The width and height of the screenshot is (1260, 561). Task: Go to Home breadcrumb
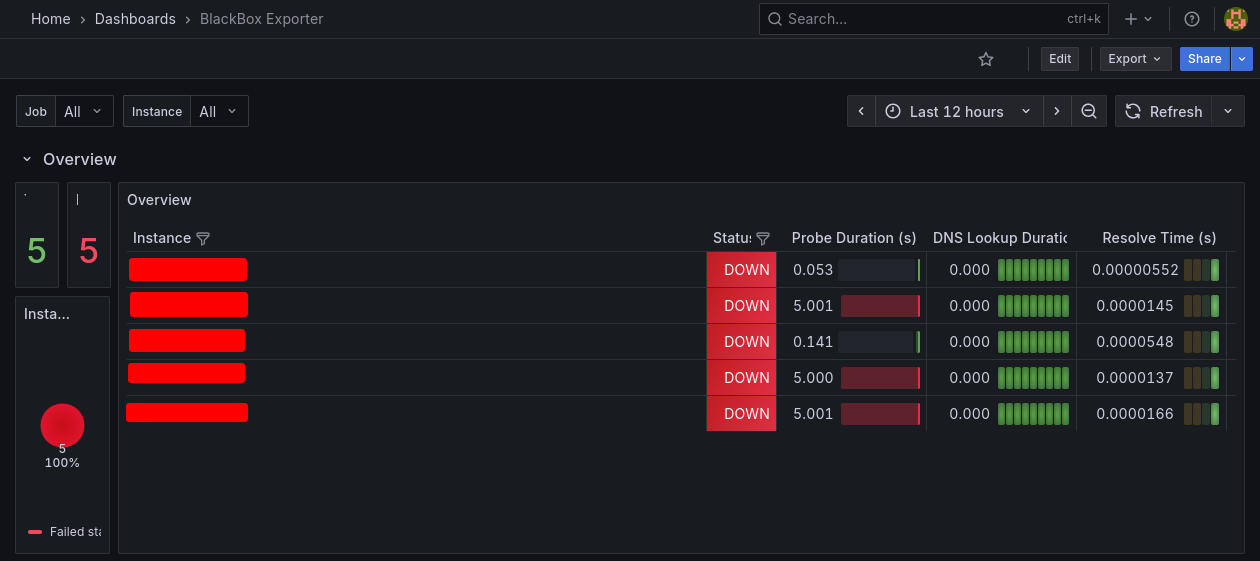[x=50, y=19]
